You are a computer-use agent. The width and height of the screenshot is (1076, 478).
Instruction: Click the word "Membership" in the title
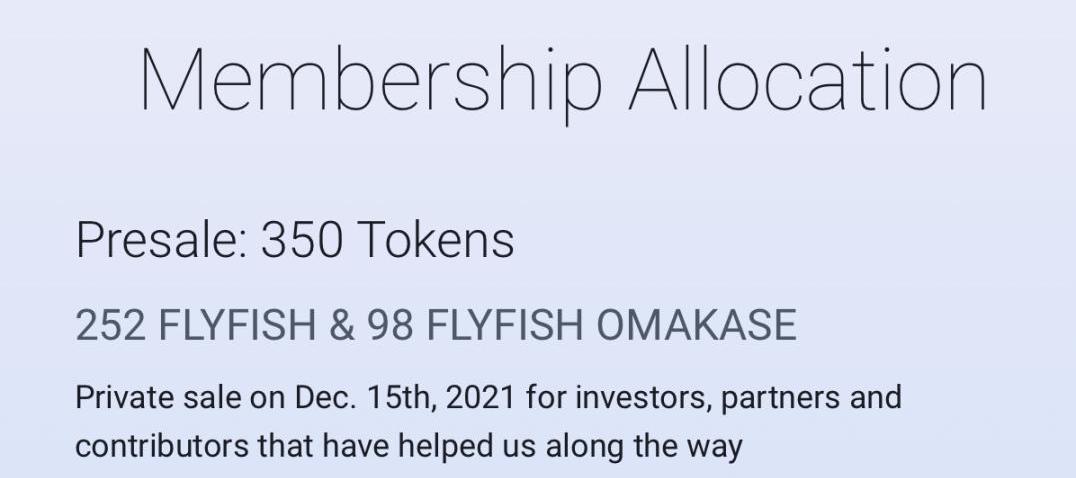[x=371, y=80]
